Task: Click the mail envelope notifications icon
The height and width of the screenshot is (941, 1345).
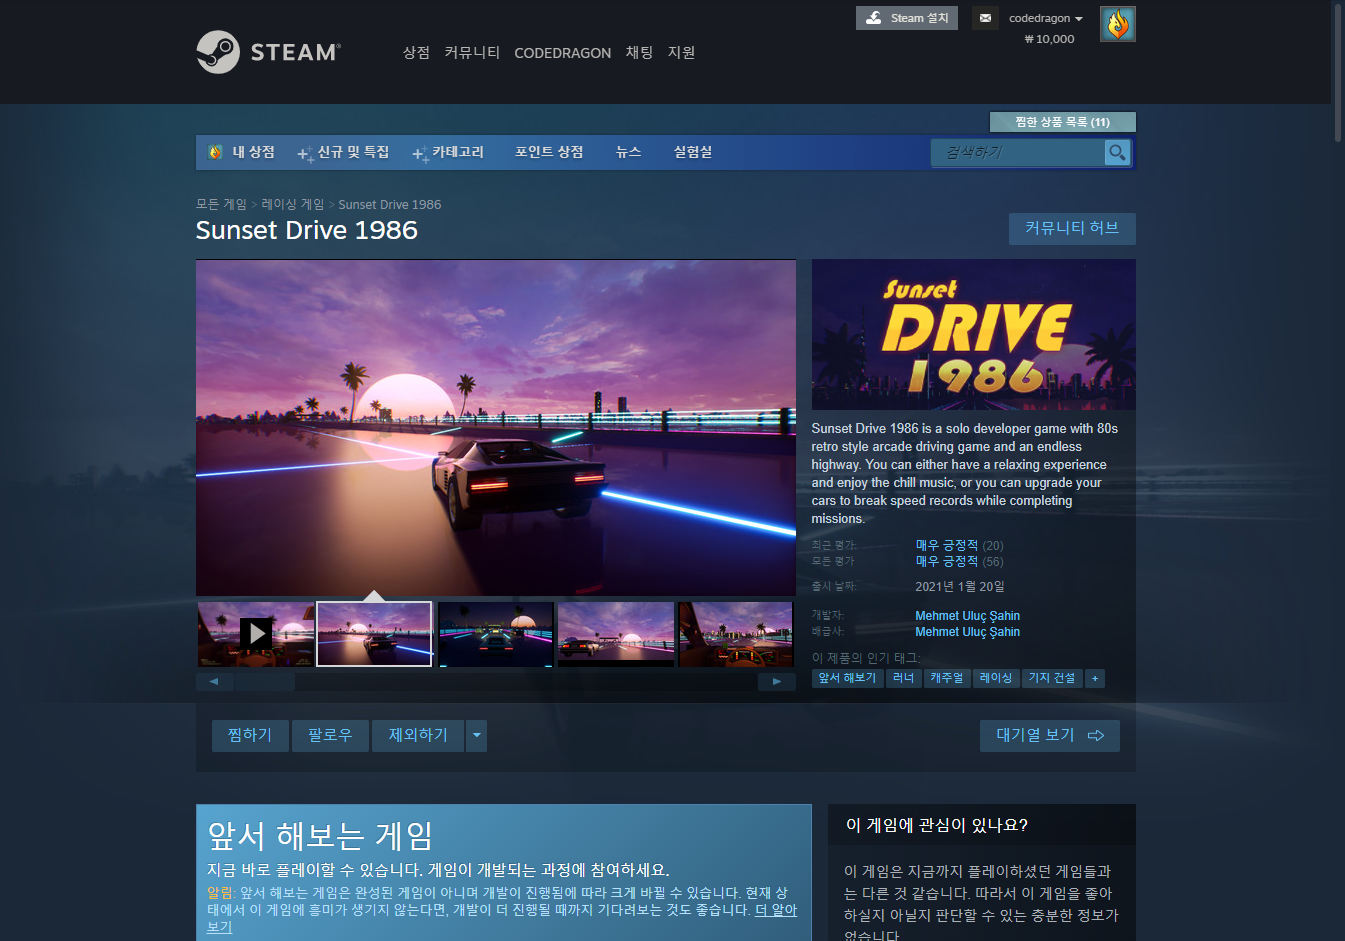Action: 985,18
